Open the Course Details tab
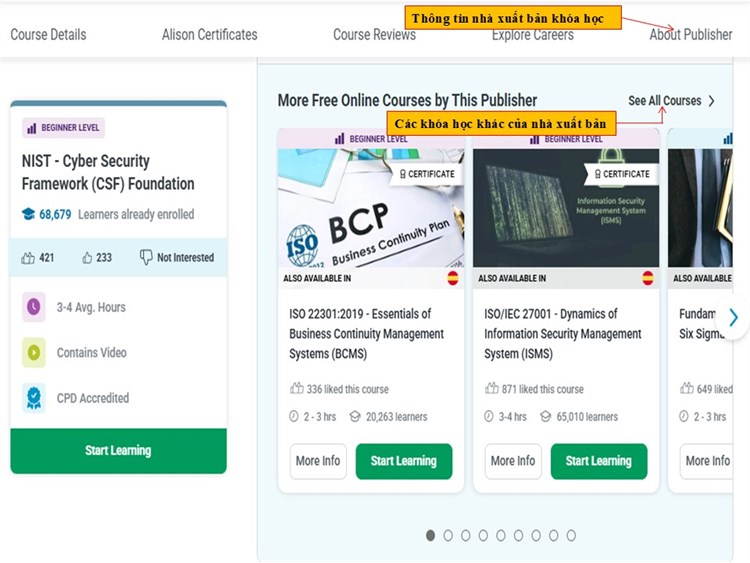This screenshot has height=563, width=750. 48,35
